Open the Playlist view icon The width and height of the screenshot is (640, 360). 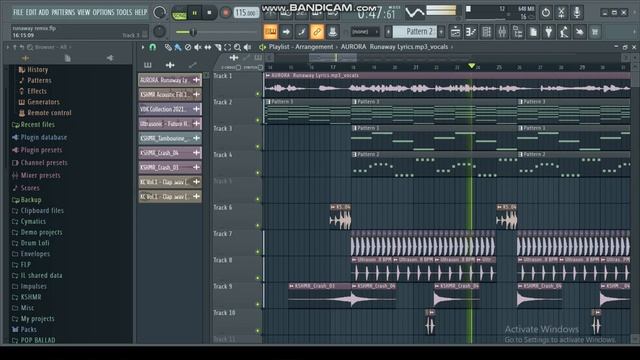pos(456,32)
